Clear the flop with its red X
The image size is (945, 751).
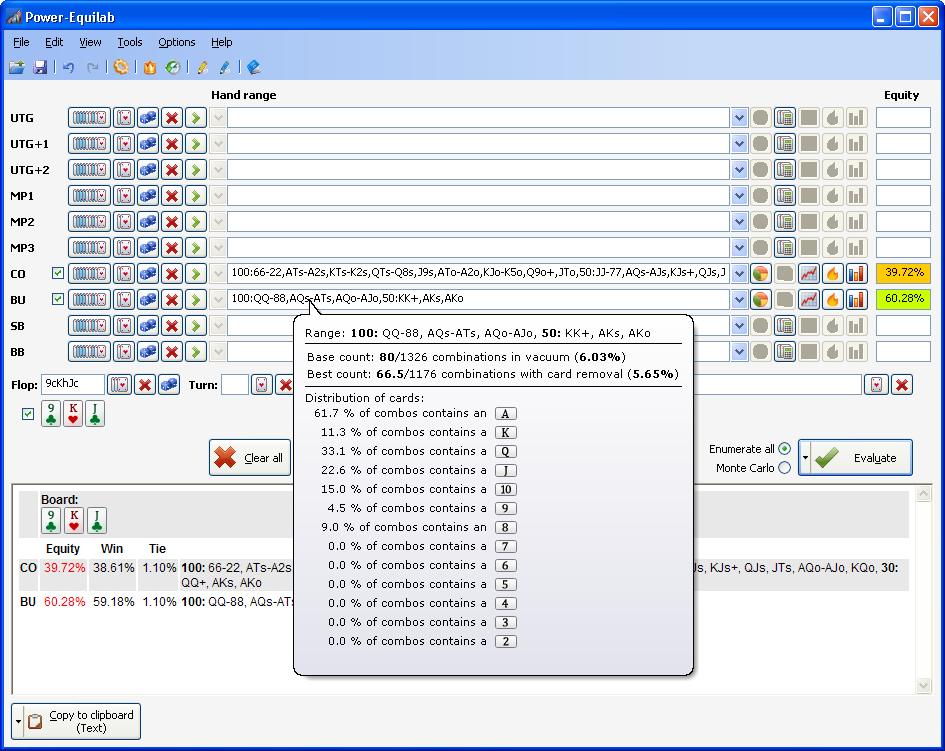click(x=145, y=385)
